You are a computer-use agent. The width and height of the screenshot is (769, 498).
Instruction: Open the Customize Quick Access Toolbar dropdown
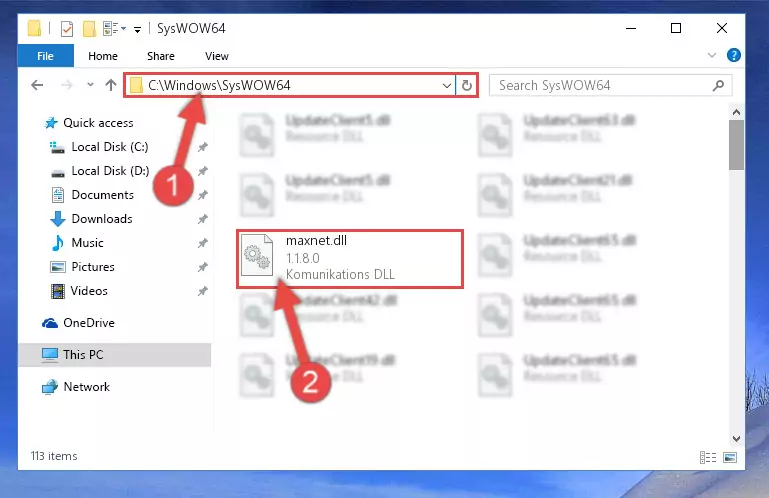pos(137,29)
